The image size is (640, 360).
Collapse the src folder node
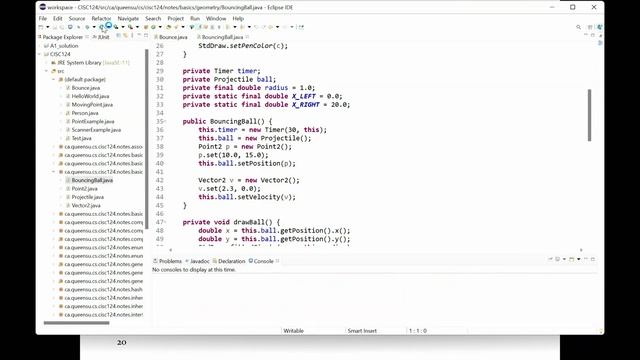tap(47, 71)
